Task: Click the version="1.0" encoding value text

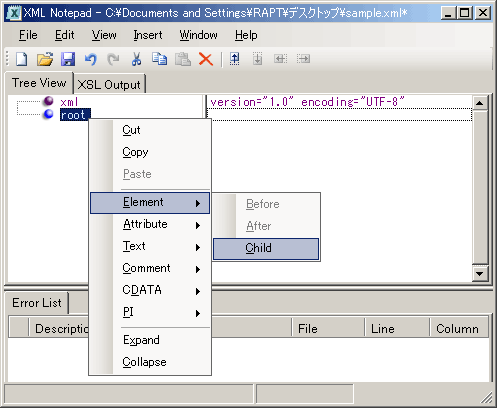Action: point(307,102)
